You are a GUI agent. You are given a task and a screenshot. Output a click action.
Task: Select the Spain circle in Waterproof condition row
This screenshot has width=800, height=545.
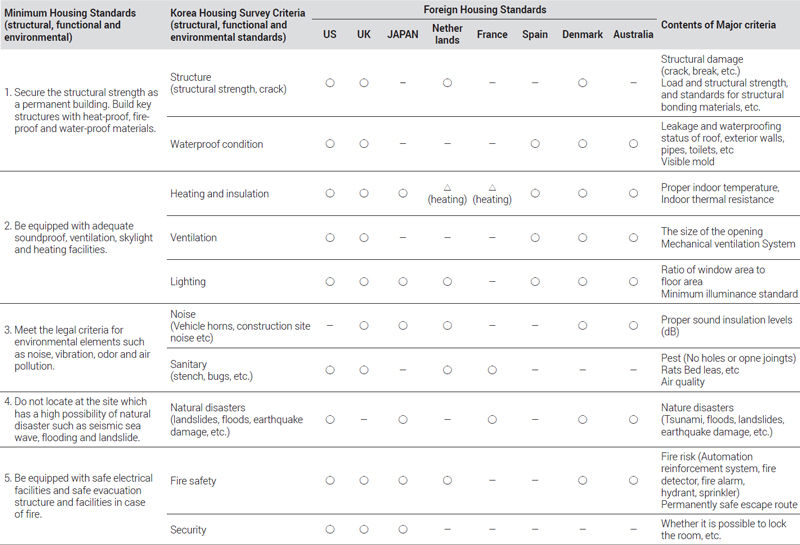click(535, 144)
